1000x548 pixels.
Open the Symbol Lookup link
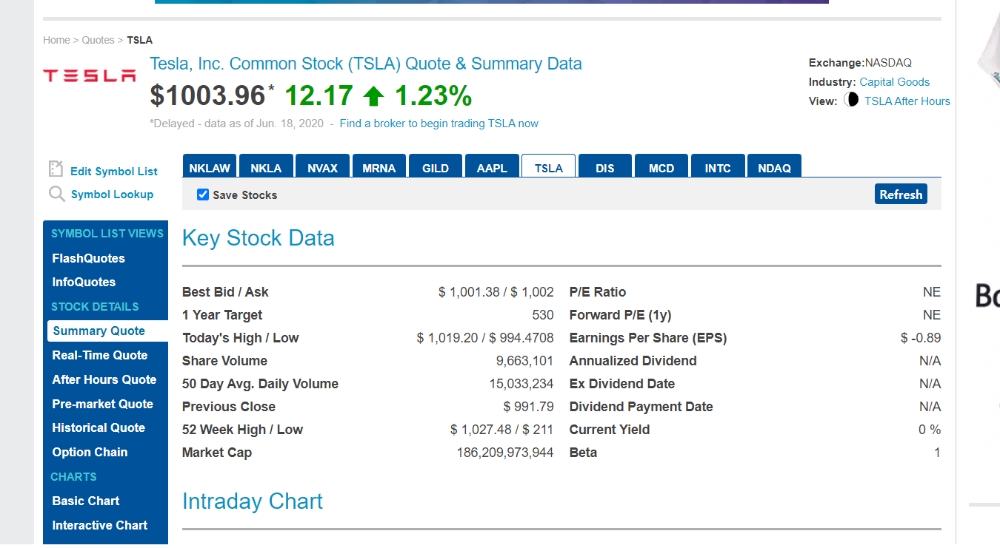(112, 194)
